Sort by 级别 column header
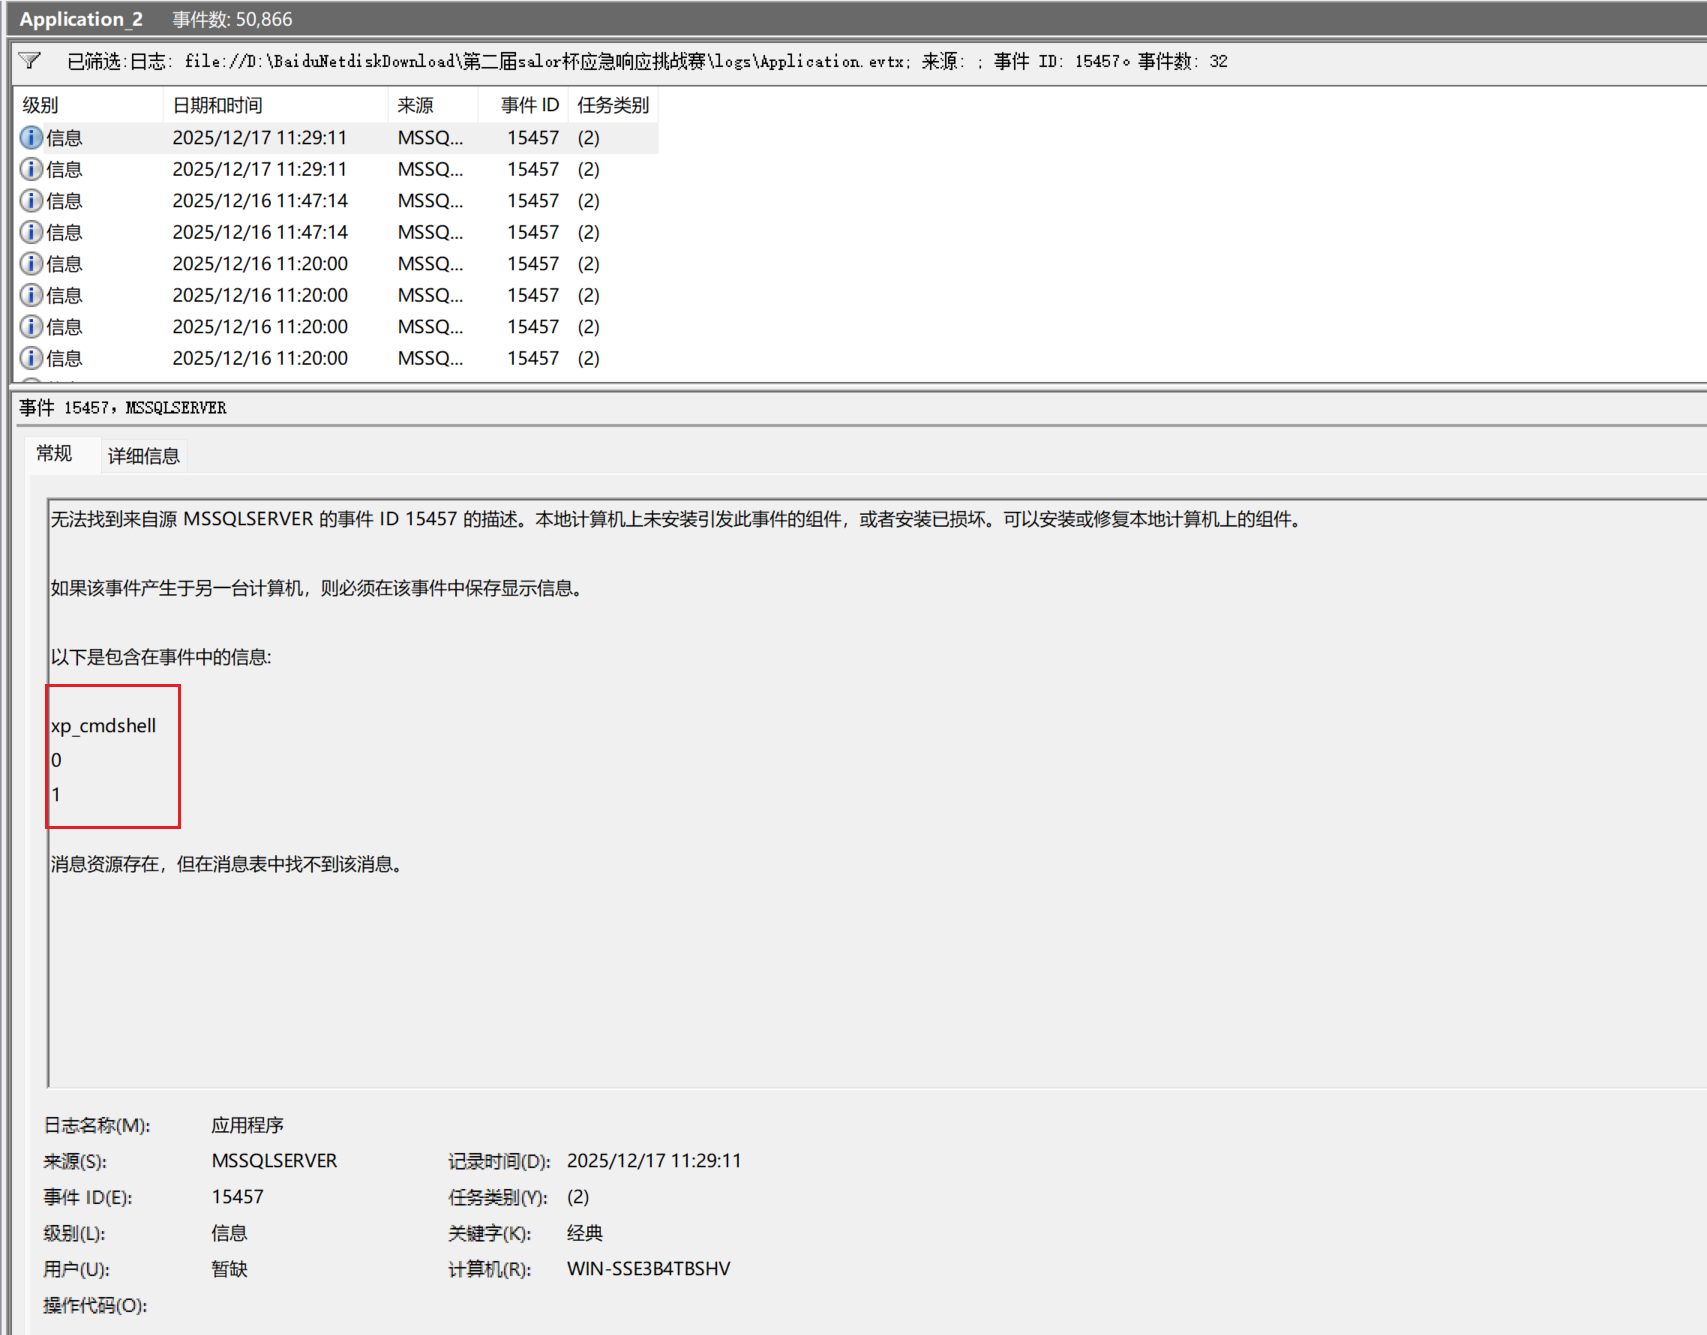 click(x=89, y=105)
